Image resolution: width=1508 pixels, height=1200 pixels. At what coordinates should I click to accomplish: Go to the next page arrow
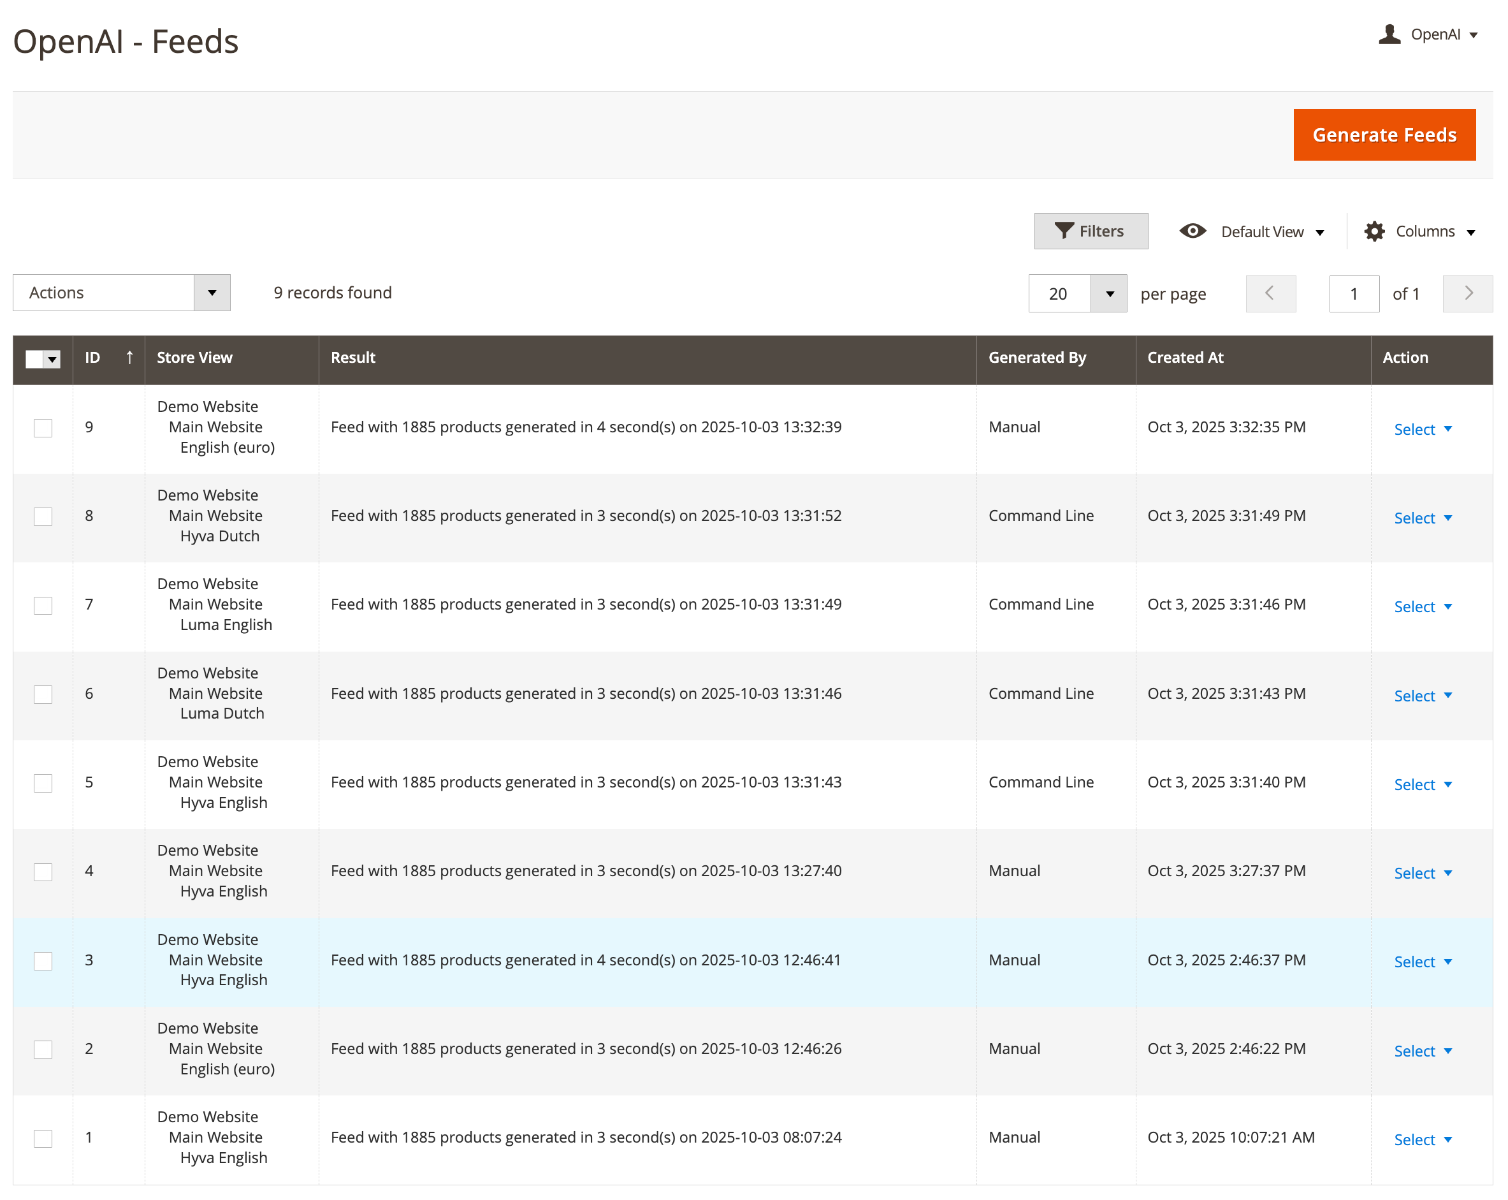[x=1467, y=293]
